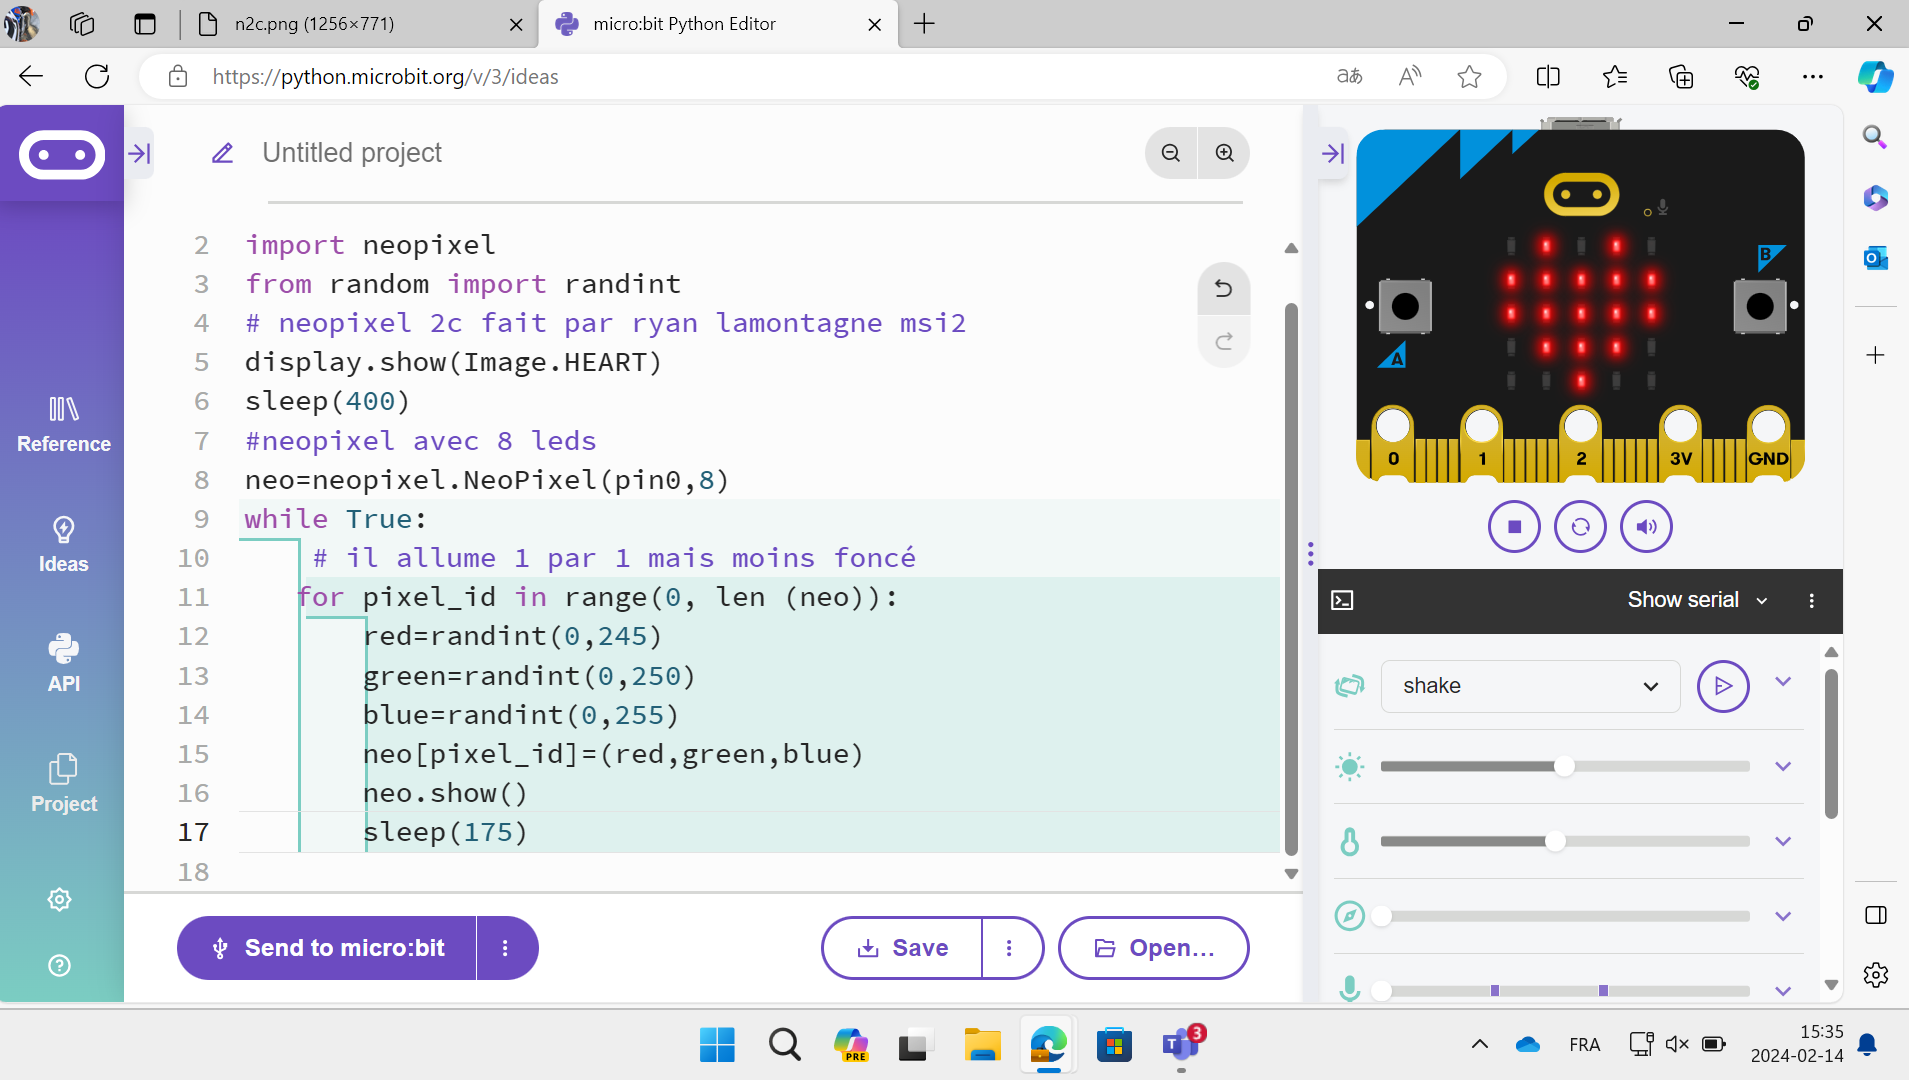Open serial panel more options menu
Image resolution: width=1909 pixels, height=1080 pixels.
pyautogui.click(x=1812, y=600)
